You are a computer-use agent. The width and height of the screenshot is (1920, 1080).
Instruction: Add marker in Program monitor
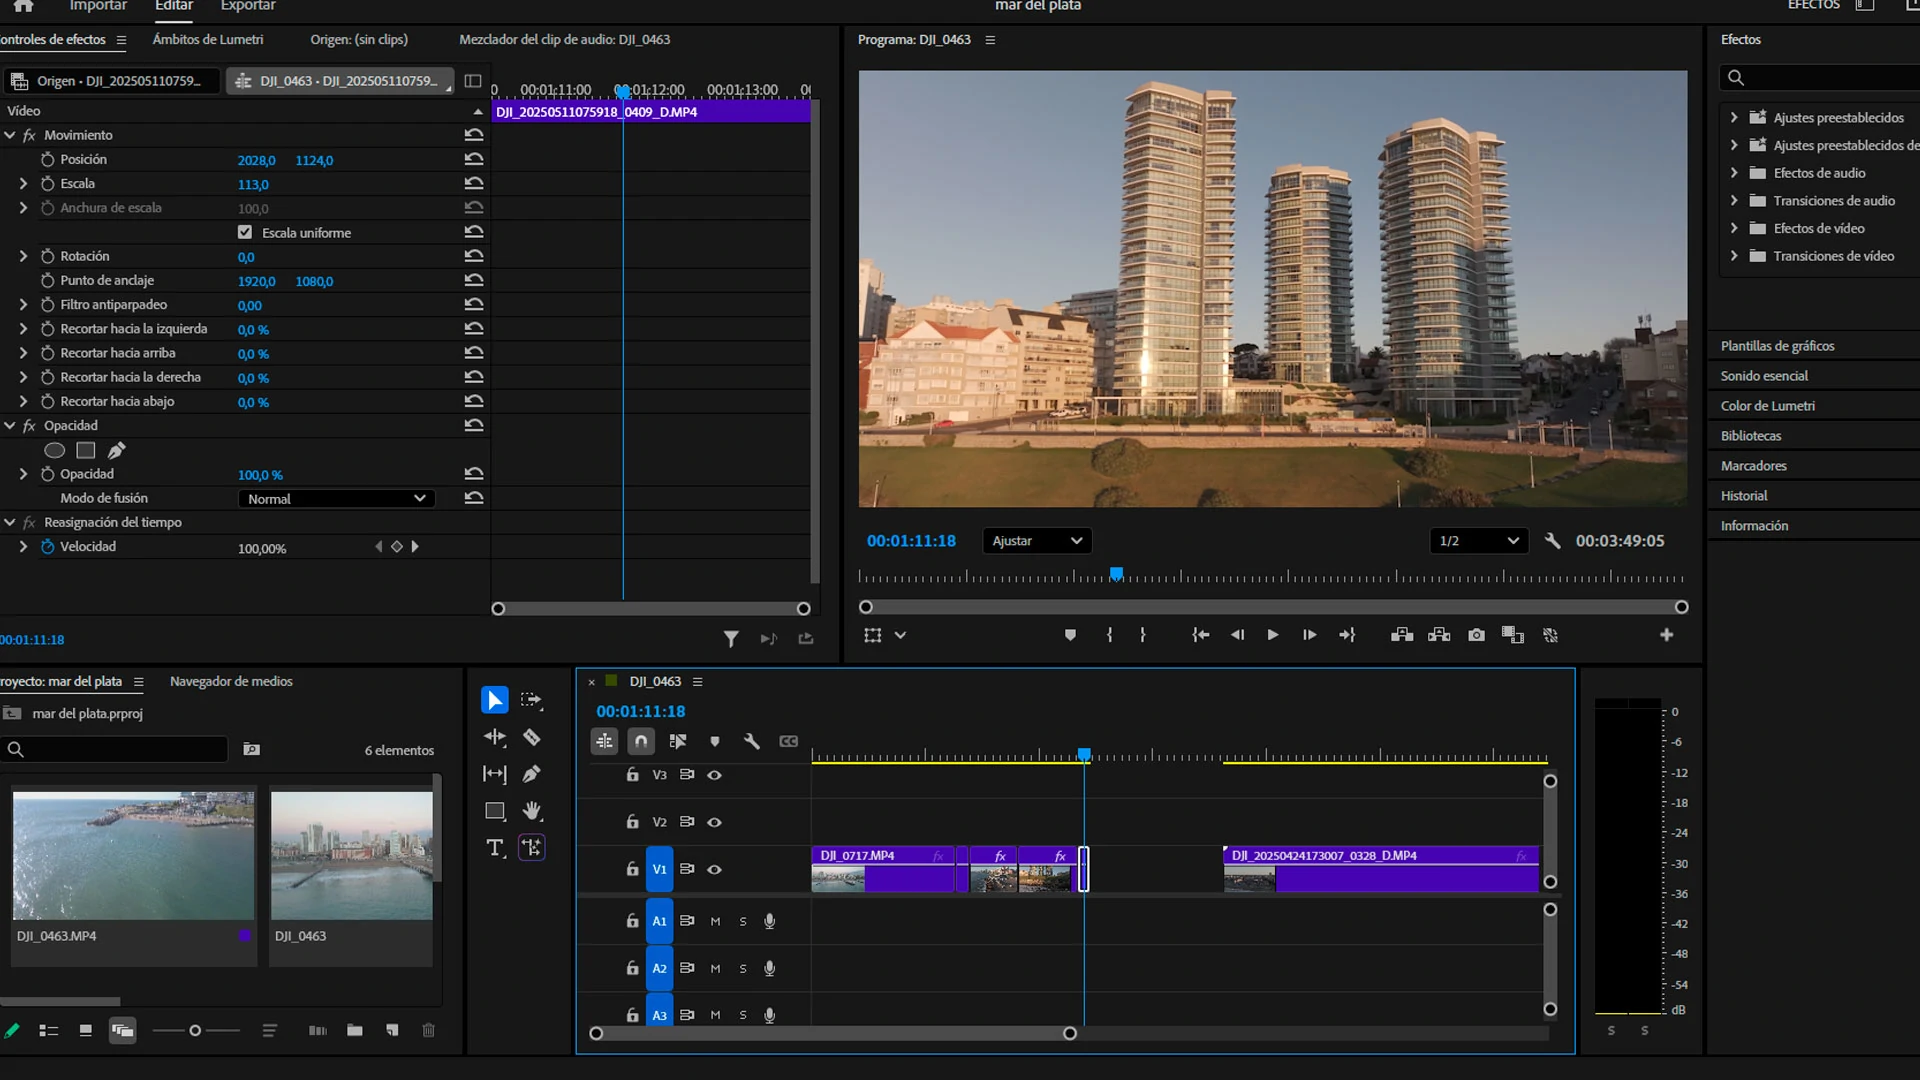click(x=1070, y=635)
